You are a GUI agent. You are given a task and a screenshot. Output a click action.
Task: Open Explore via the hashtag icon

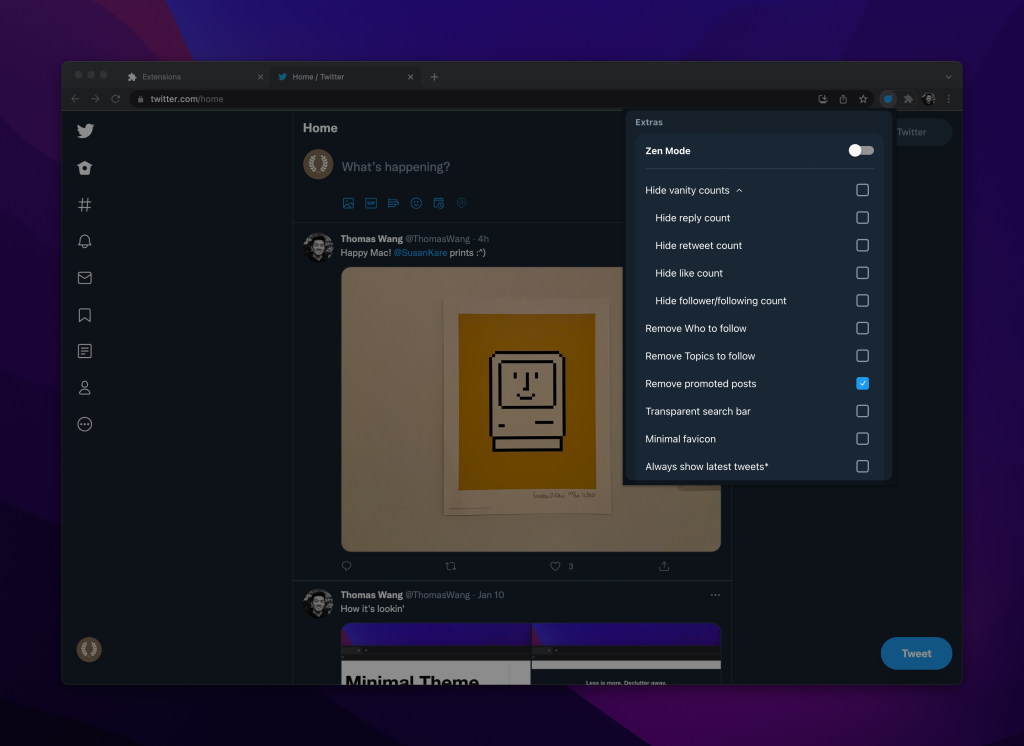tap(85, 204)
